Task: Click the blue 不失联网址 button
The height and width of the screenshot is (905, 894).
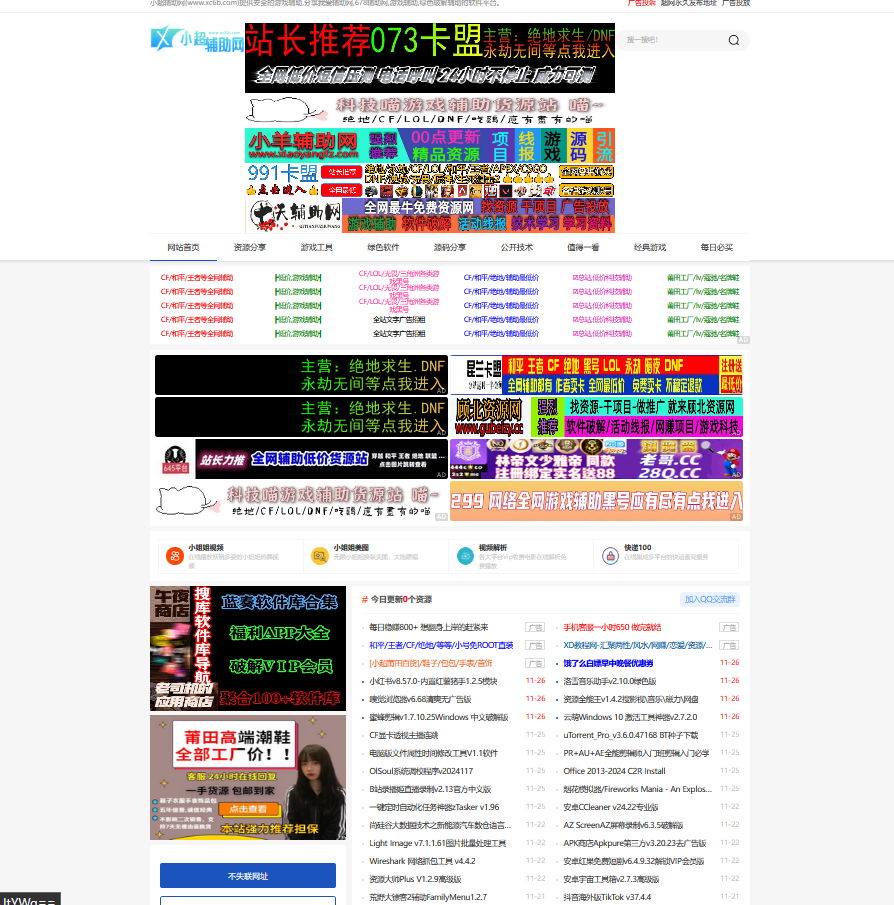Action: (x=248, y=876)
